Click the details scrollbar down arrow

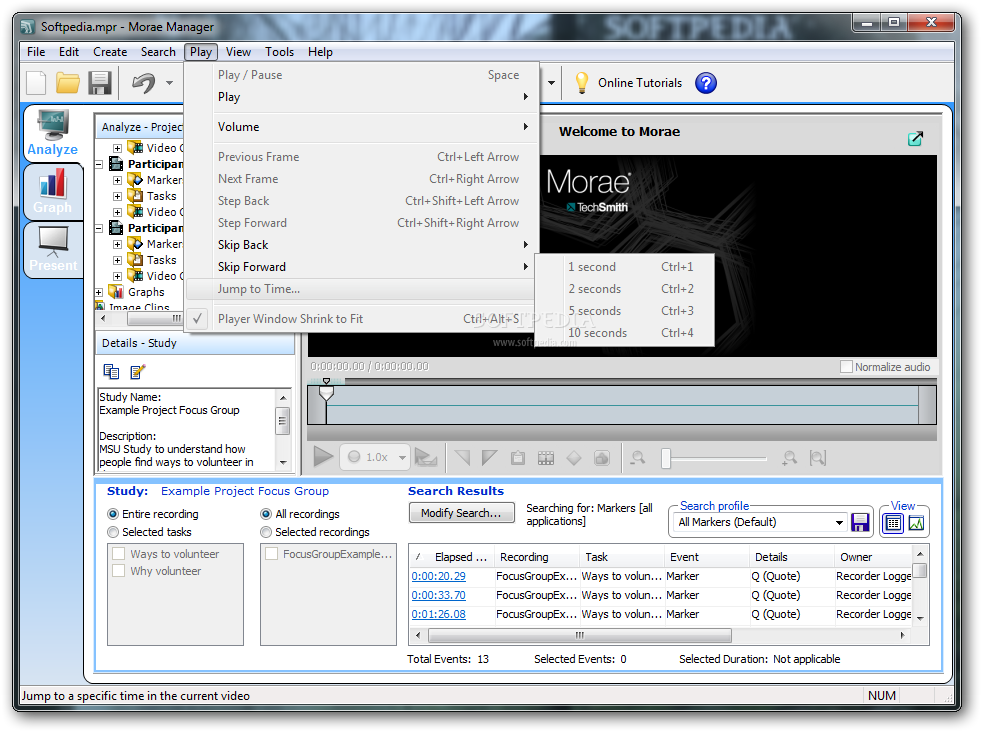point(283,463)
